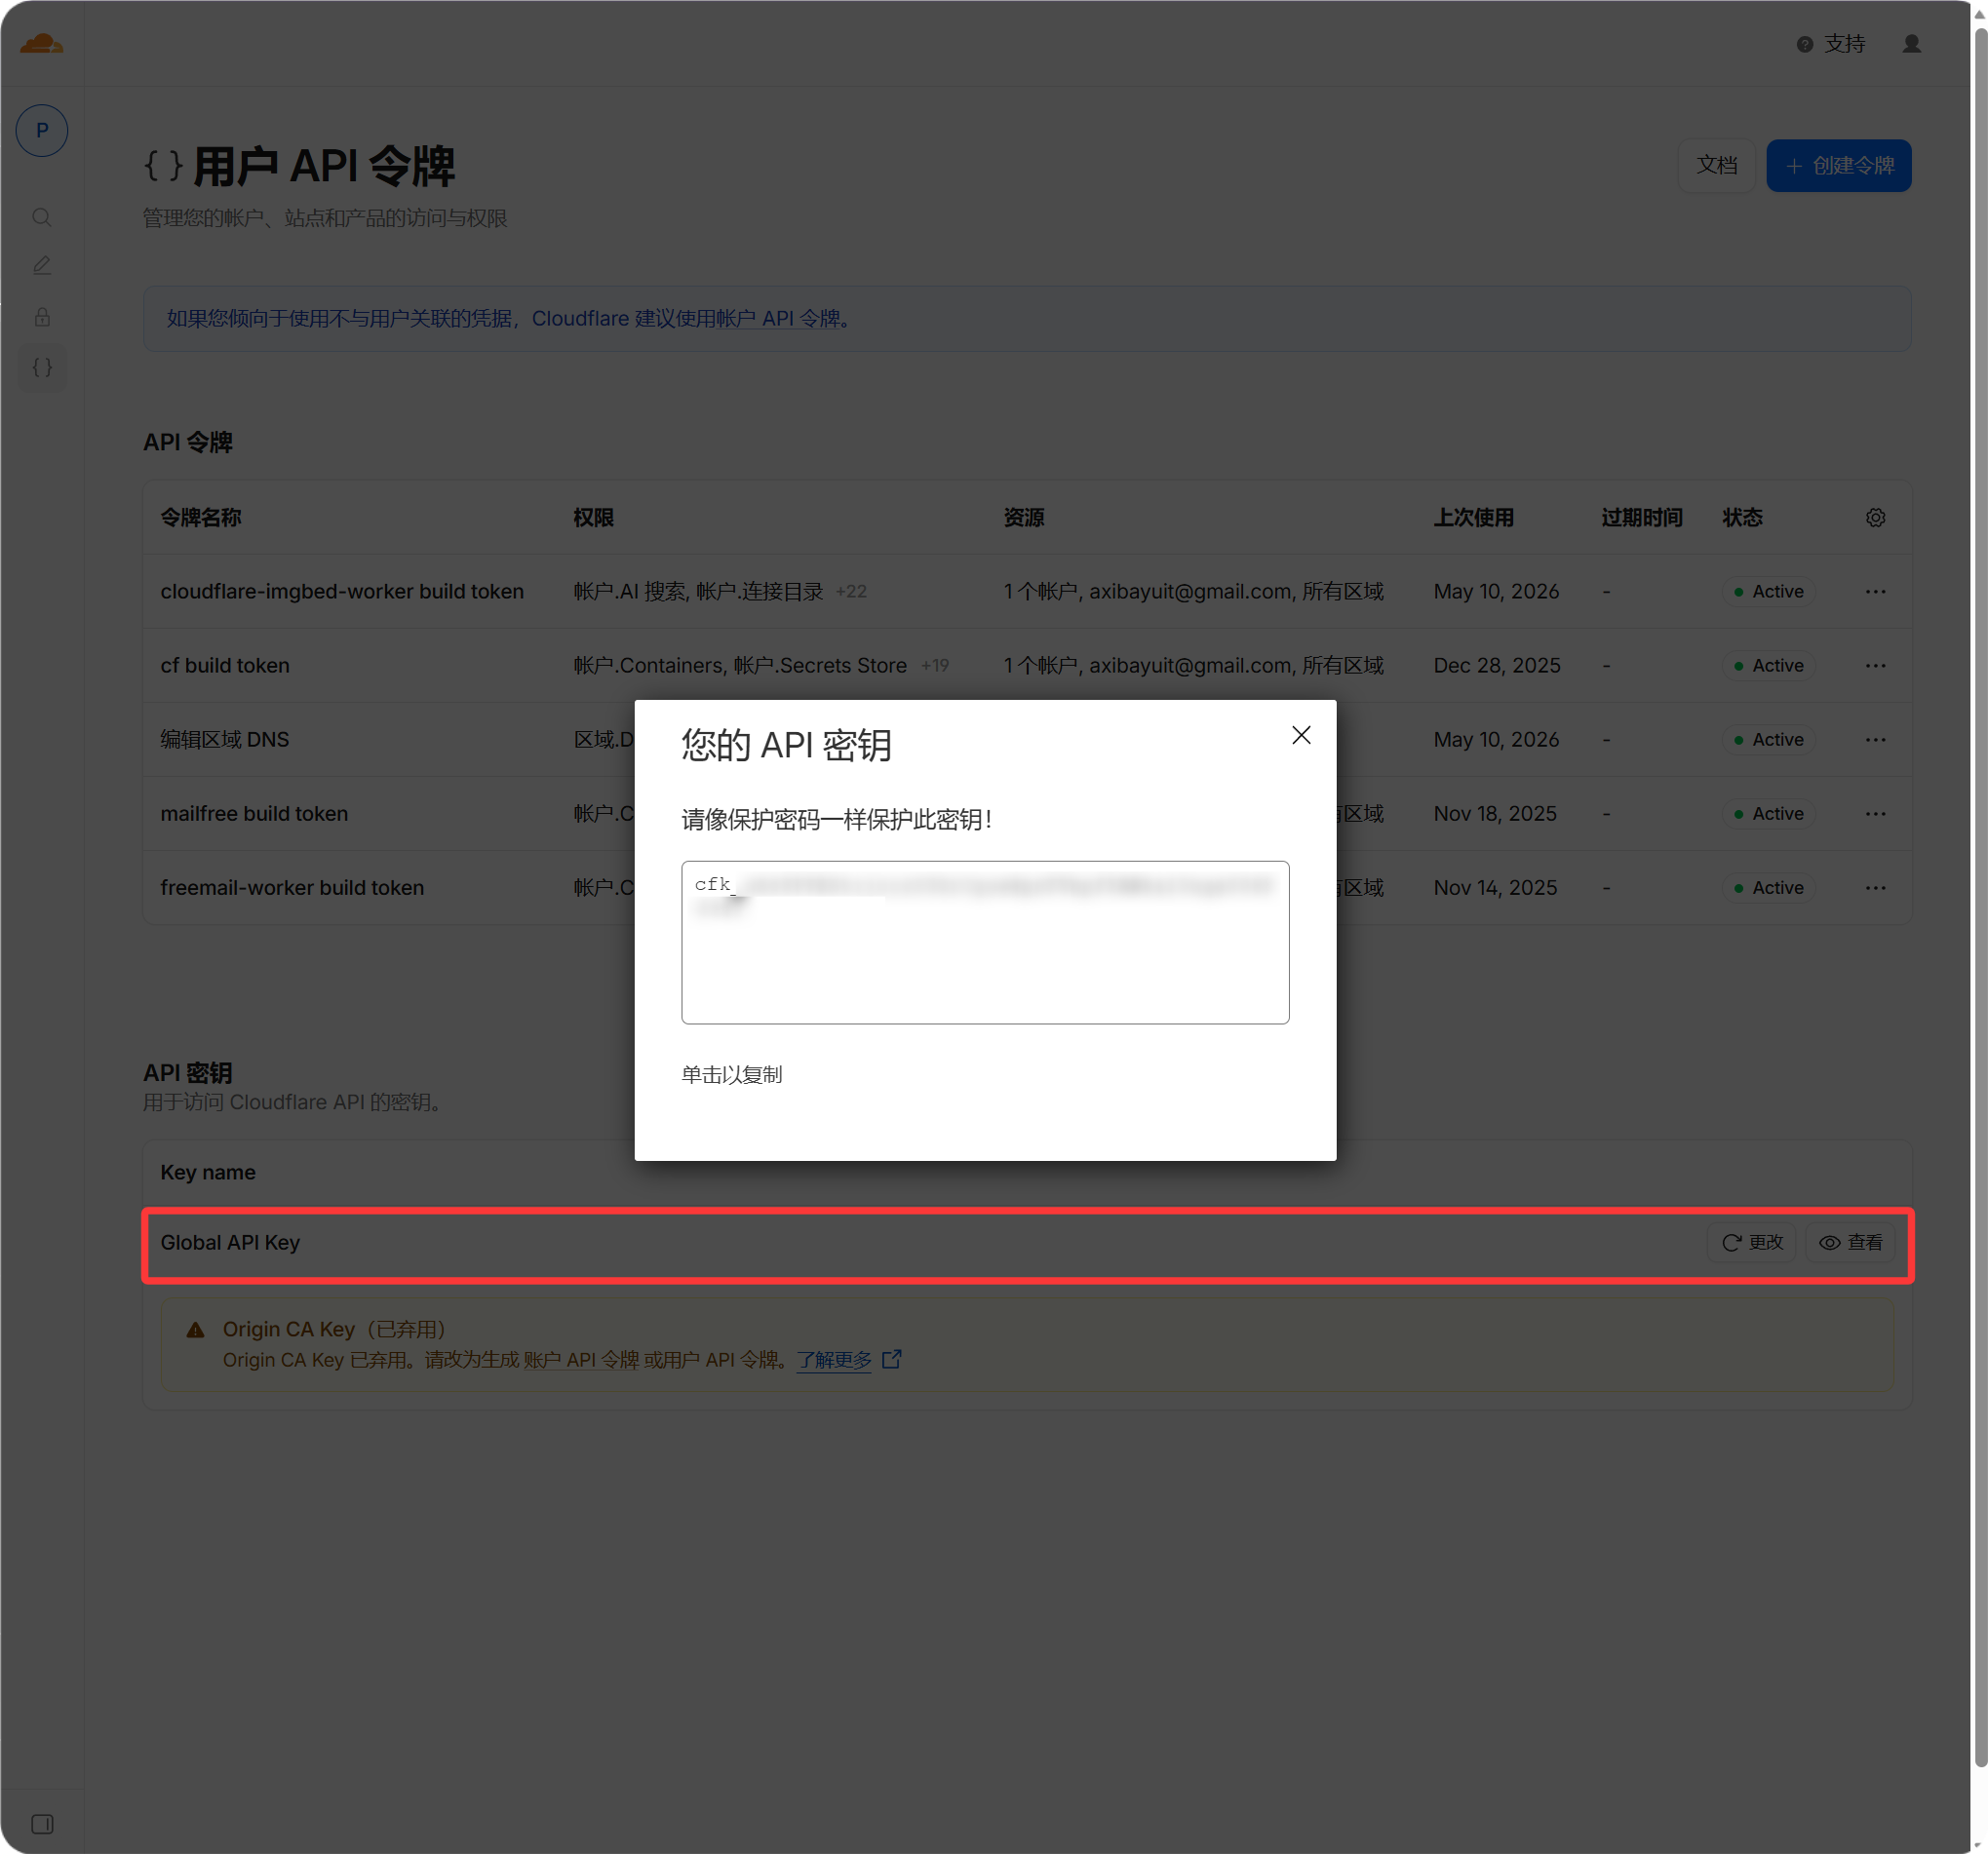Click the 创建令牌 create token button

click(1838, 165)
